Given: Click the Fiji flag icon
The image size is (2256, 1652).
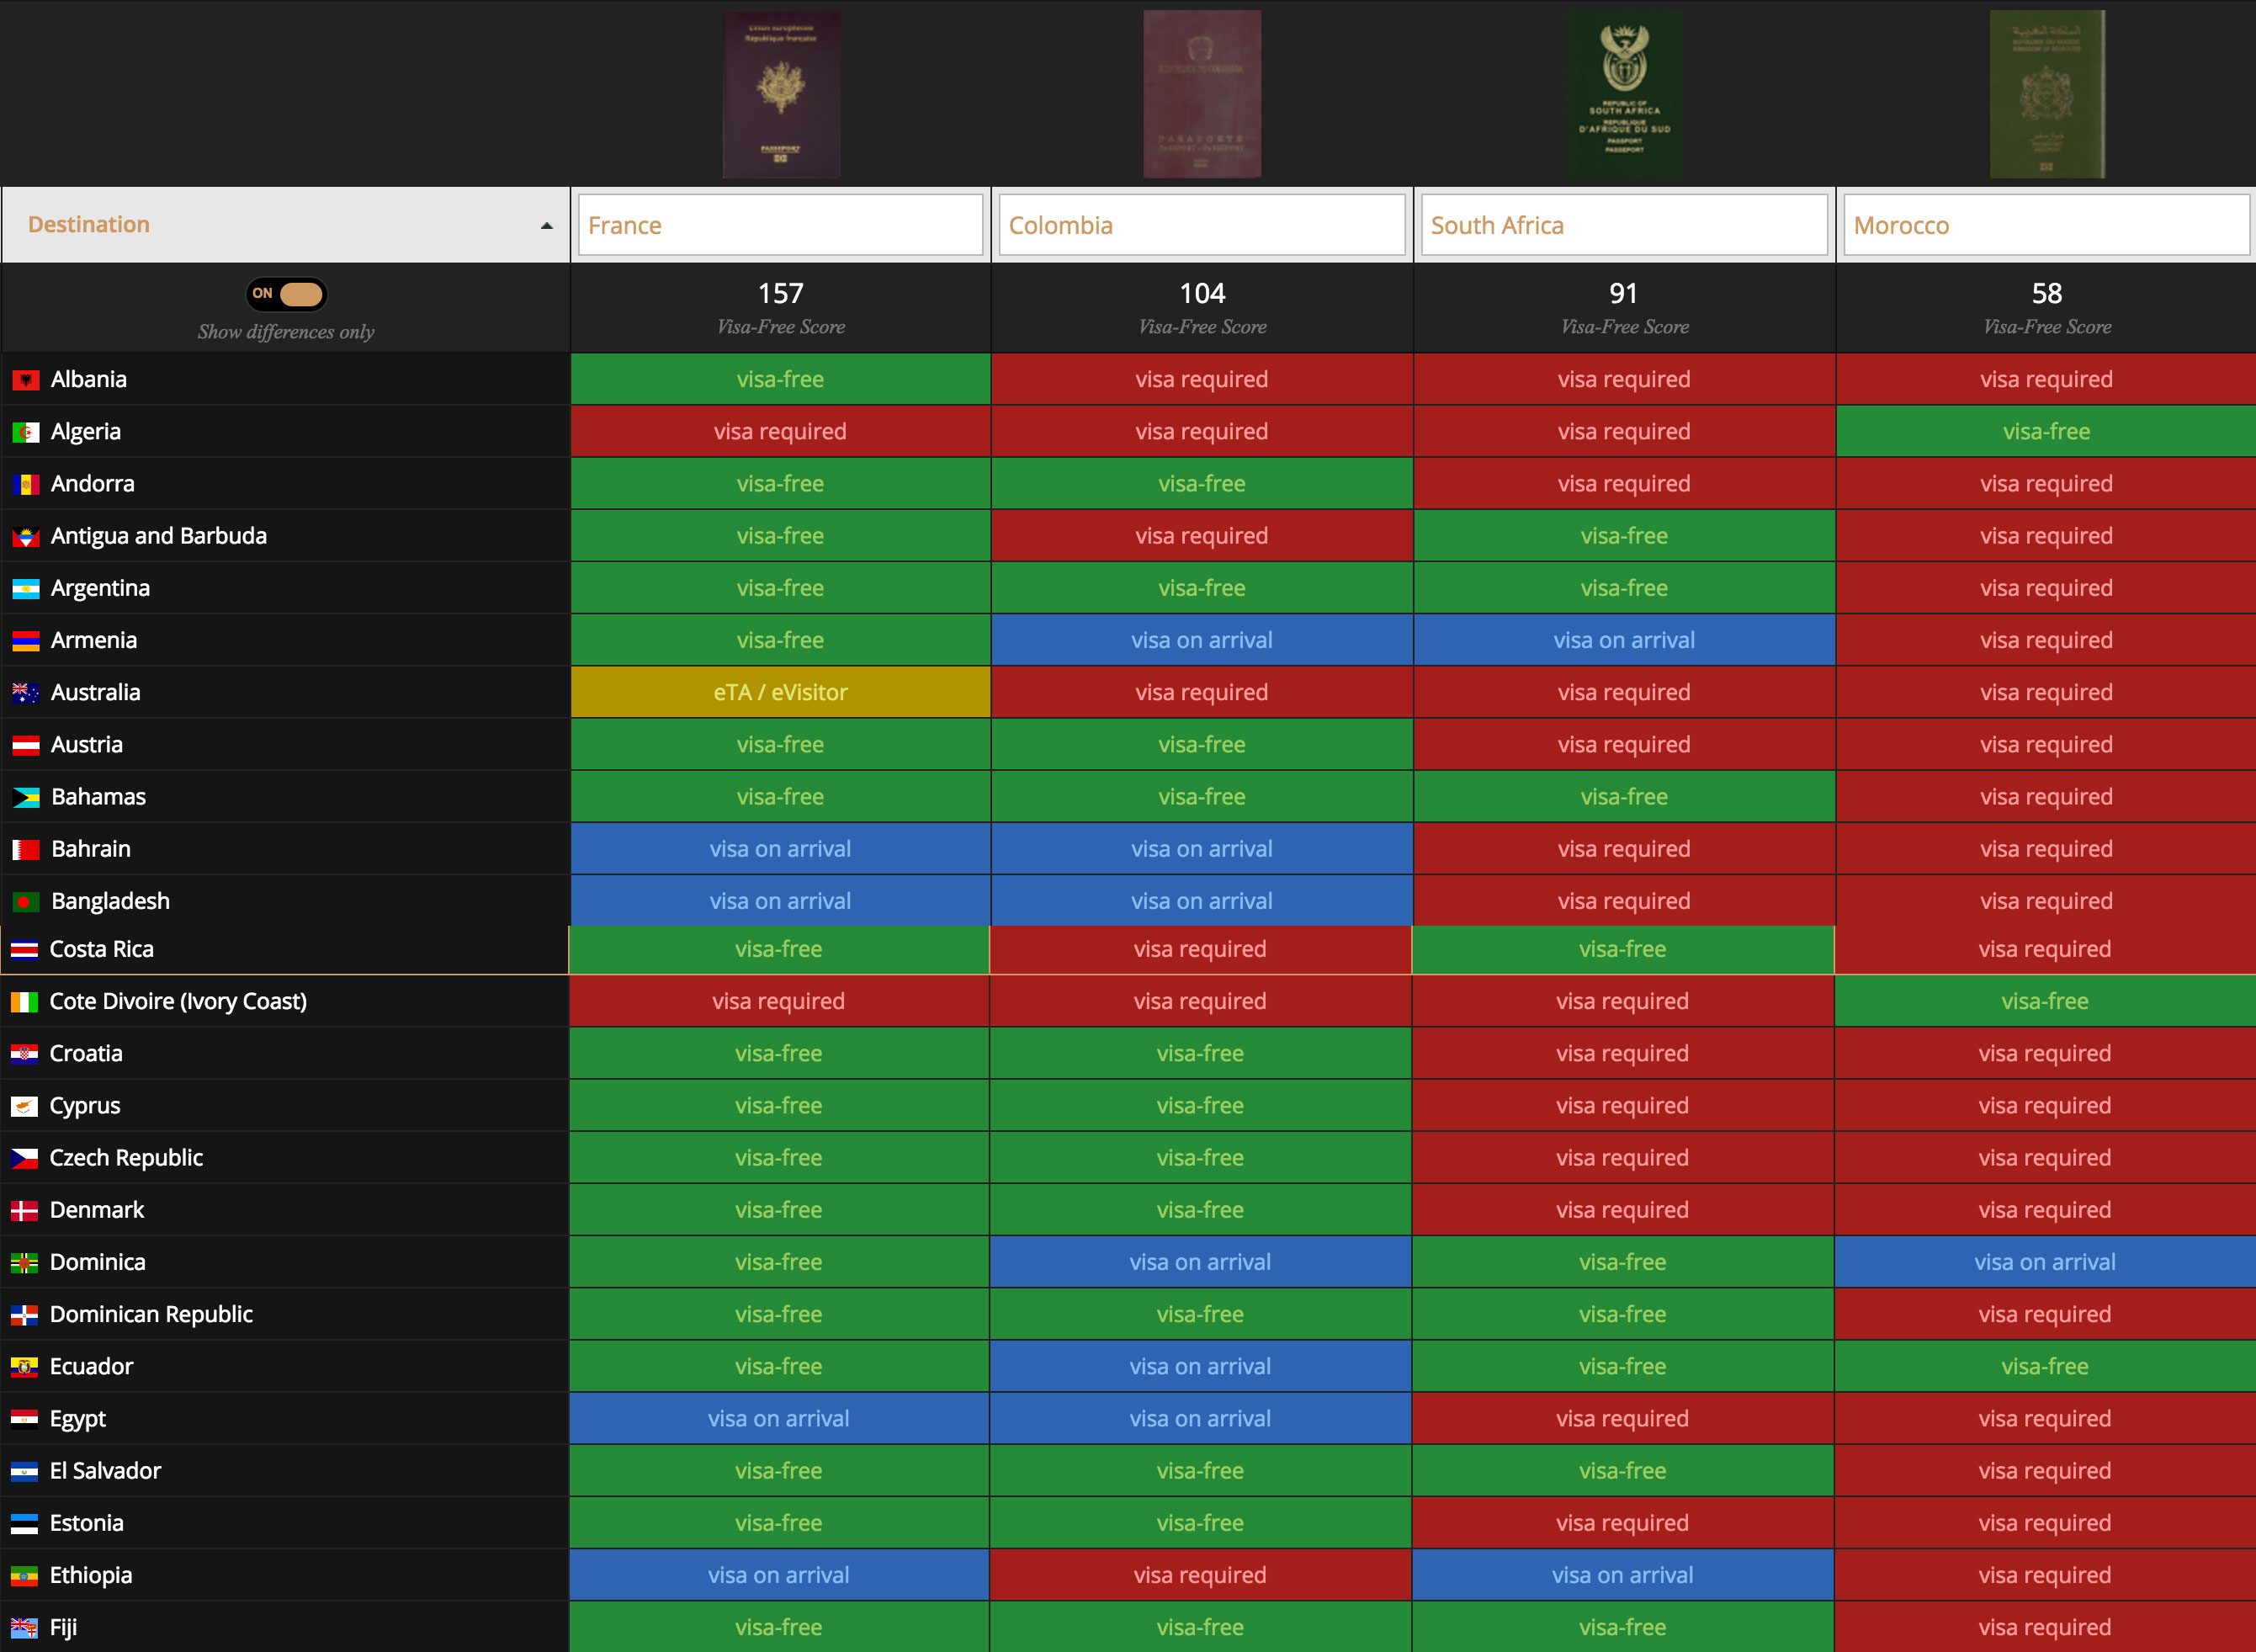Looking at the screenshot, I should (25, 1628).
